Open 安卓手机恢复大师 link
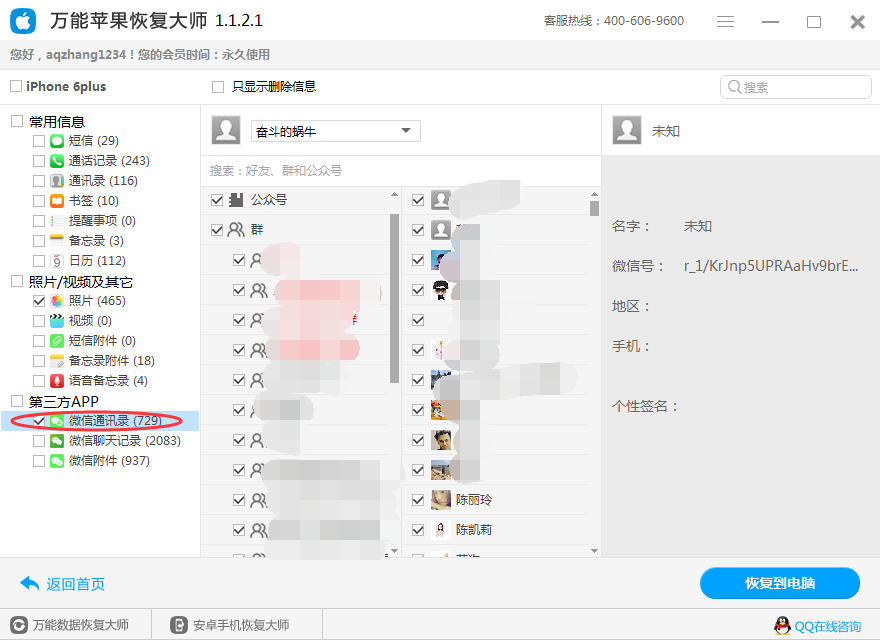The width and height of the screenshot is (880, 640). 241,625
